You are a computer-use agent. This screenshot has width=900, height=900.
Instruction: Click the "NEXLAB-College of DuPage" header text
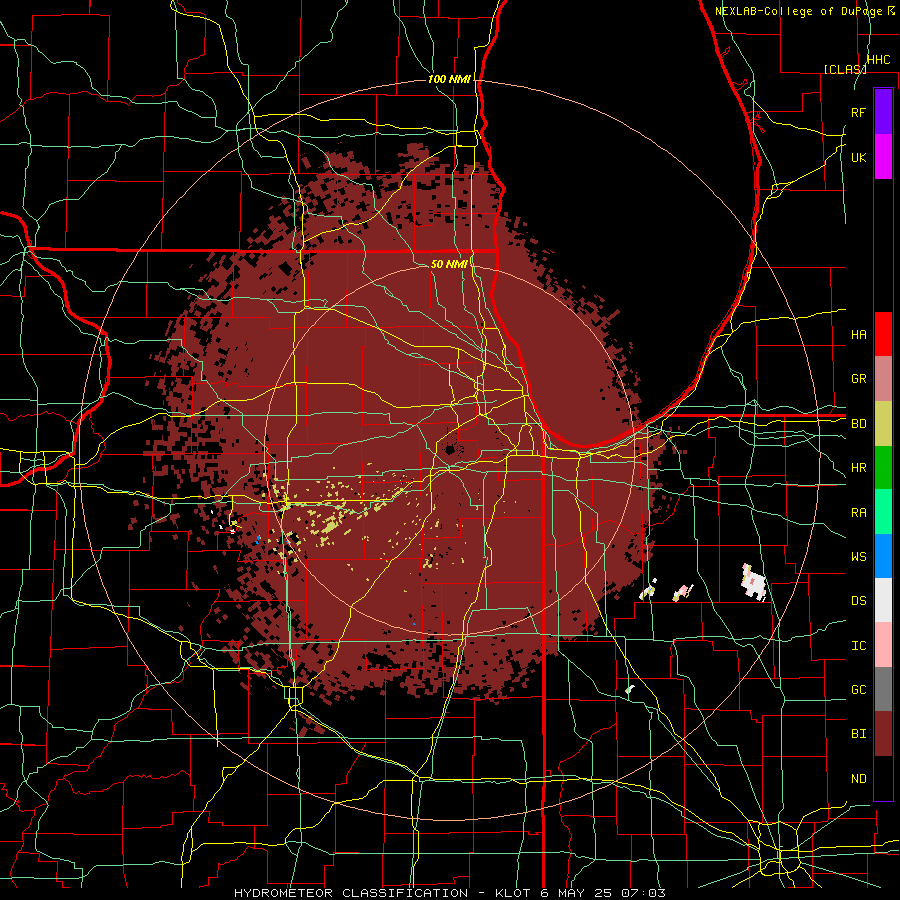[800, 11]
